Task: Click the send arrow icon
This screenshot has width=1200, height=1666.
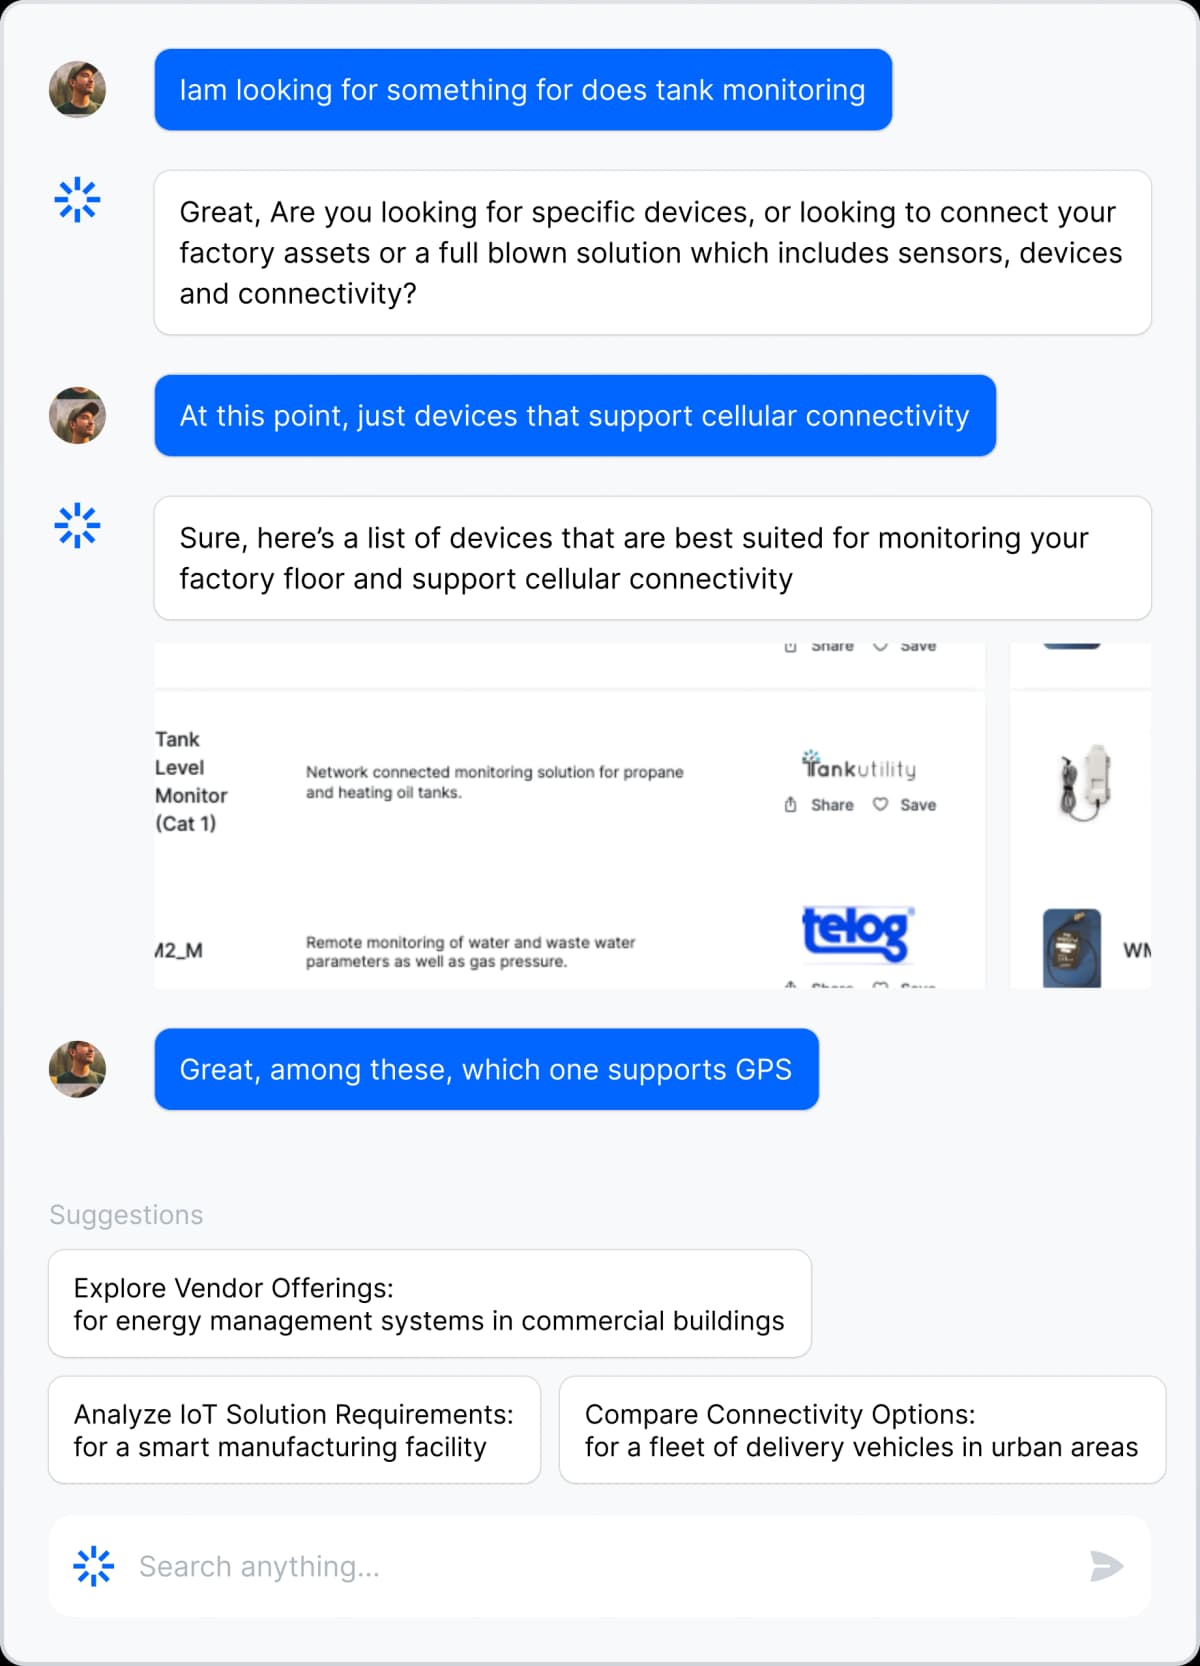Action: point(1106,1566)
